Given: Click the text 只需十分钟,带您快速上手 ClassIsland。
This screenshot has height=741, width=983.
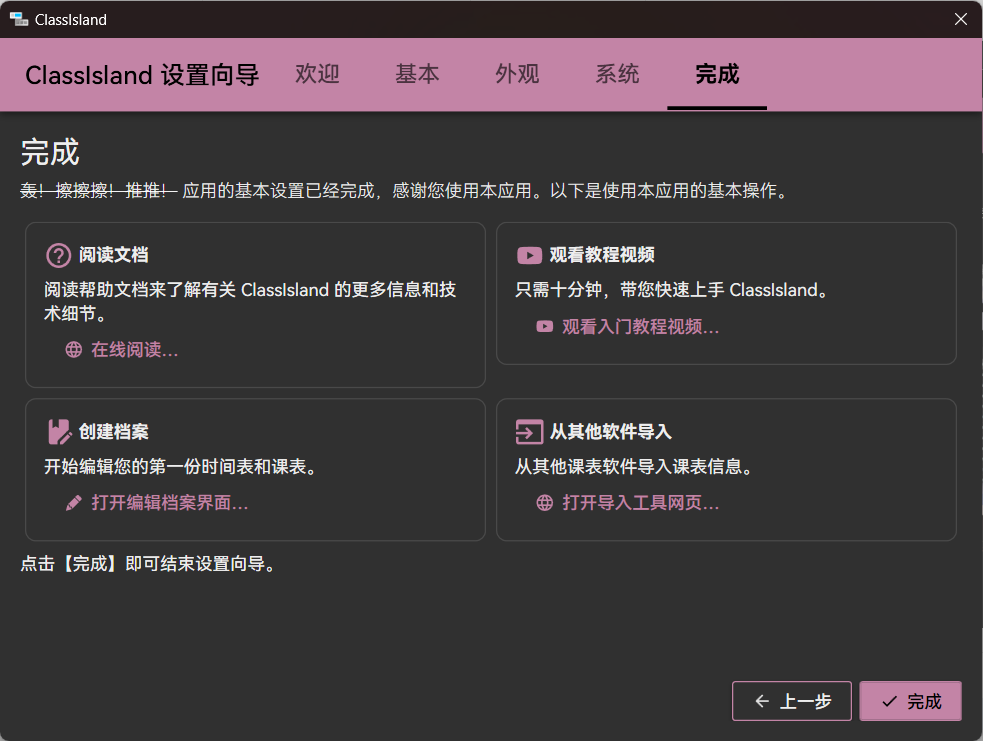Looking at the screenshot, I should click(671, 290).
